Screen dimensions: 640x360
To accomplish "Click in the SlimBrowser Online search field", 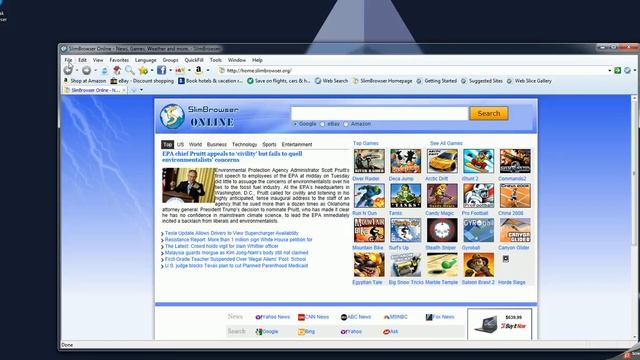I will 380,113.
